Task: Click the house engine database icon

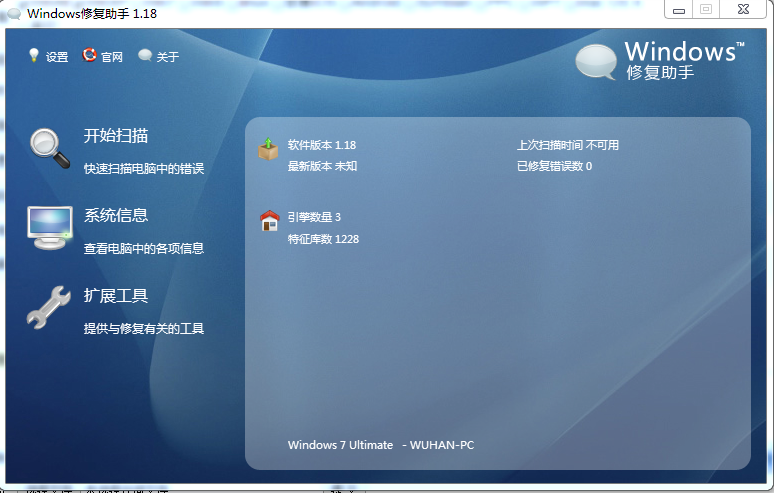Action: 270,221
